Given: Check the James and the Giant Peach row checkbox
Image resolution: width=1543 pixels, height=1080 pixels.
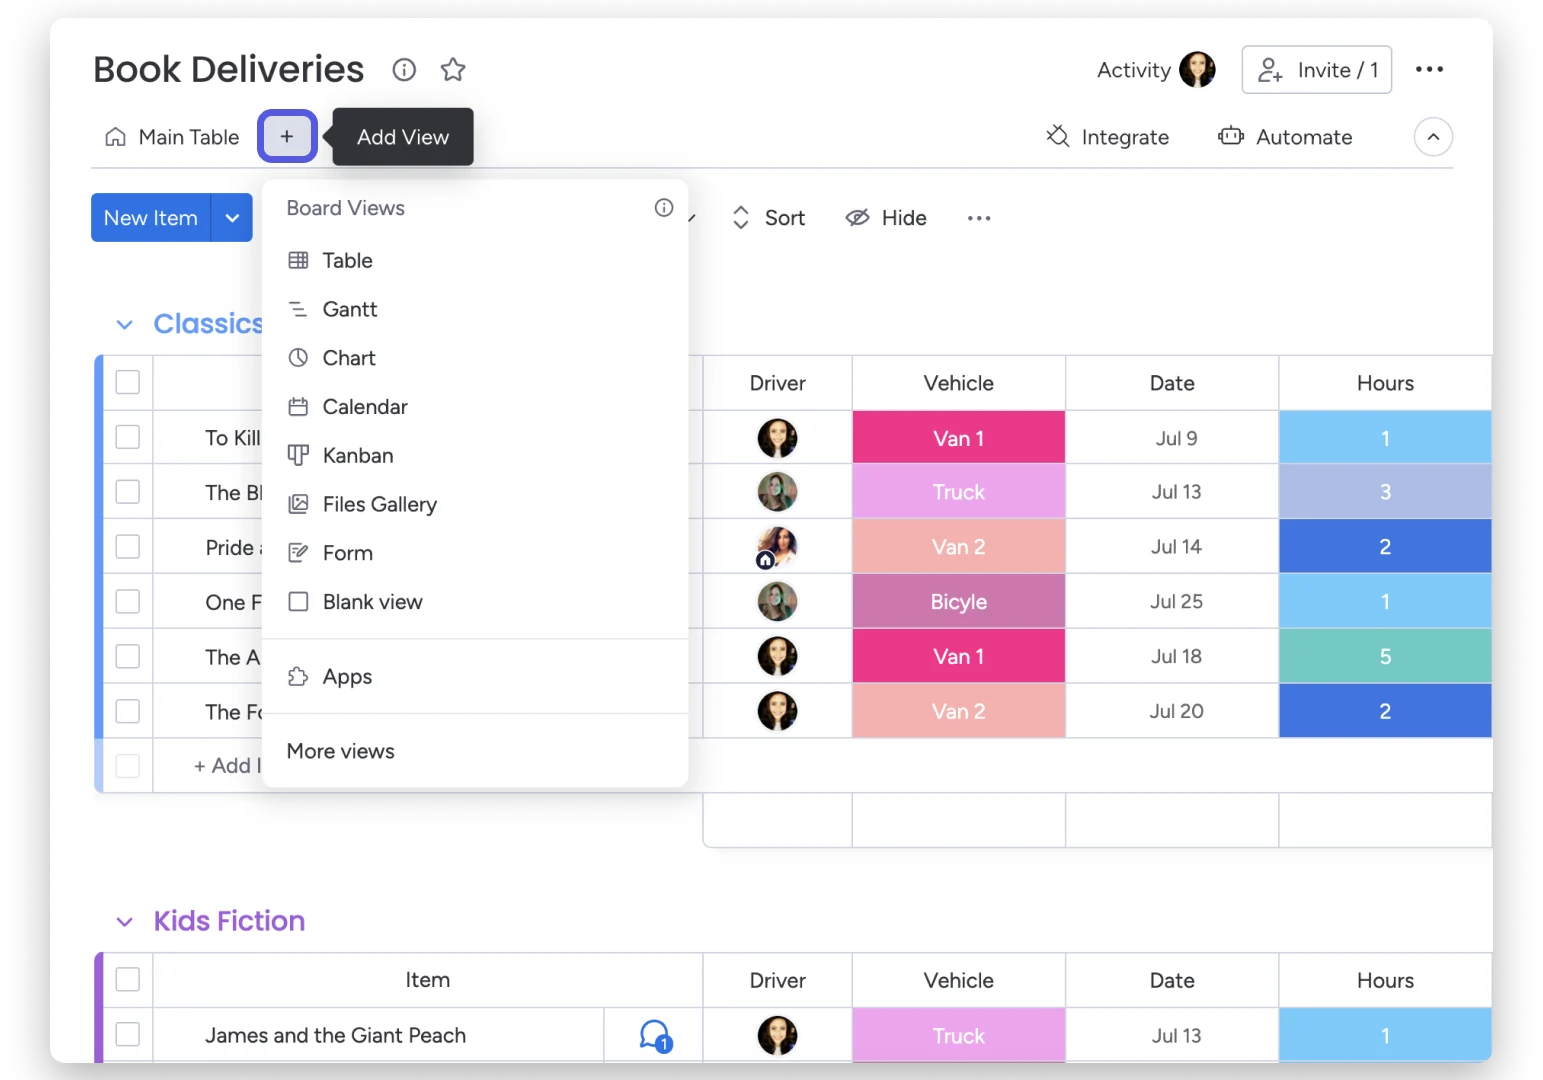Looking at the screenshot, I should [x=128, y=1034].
